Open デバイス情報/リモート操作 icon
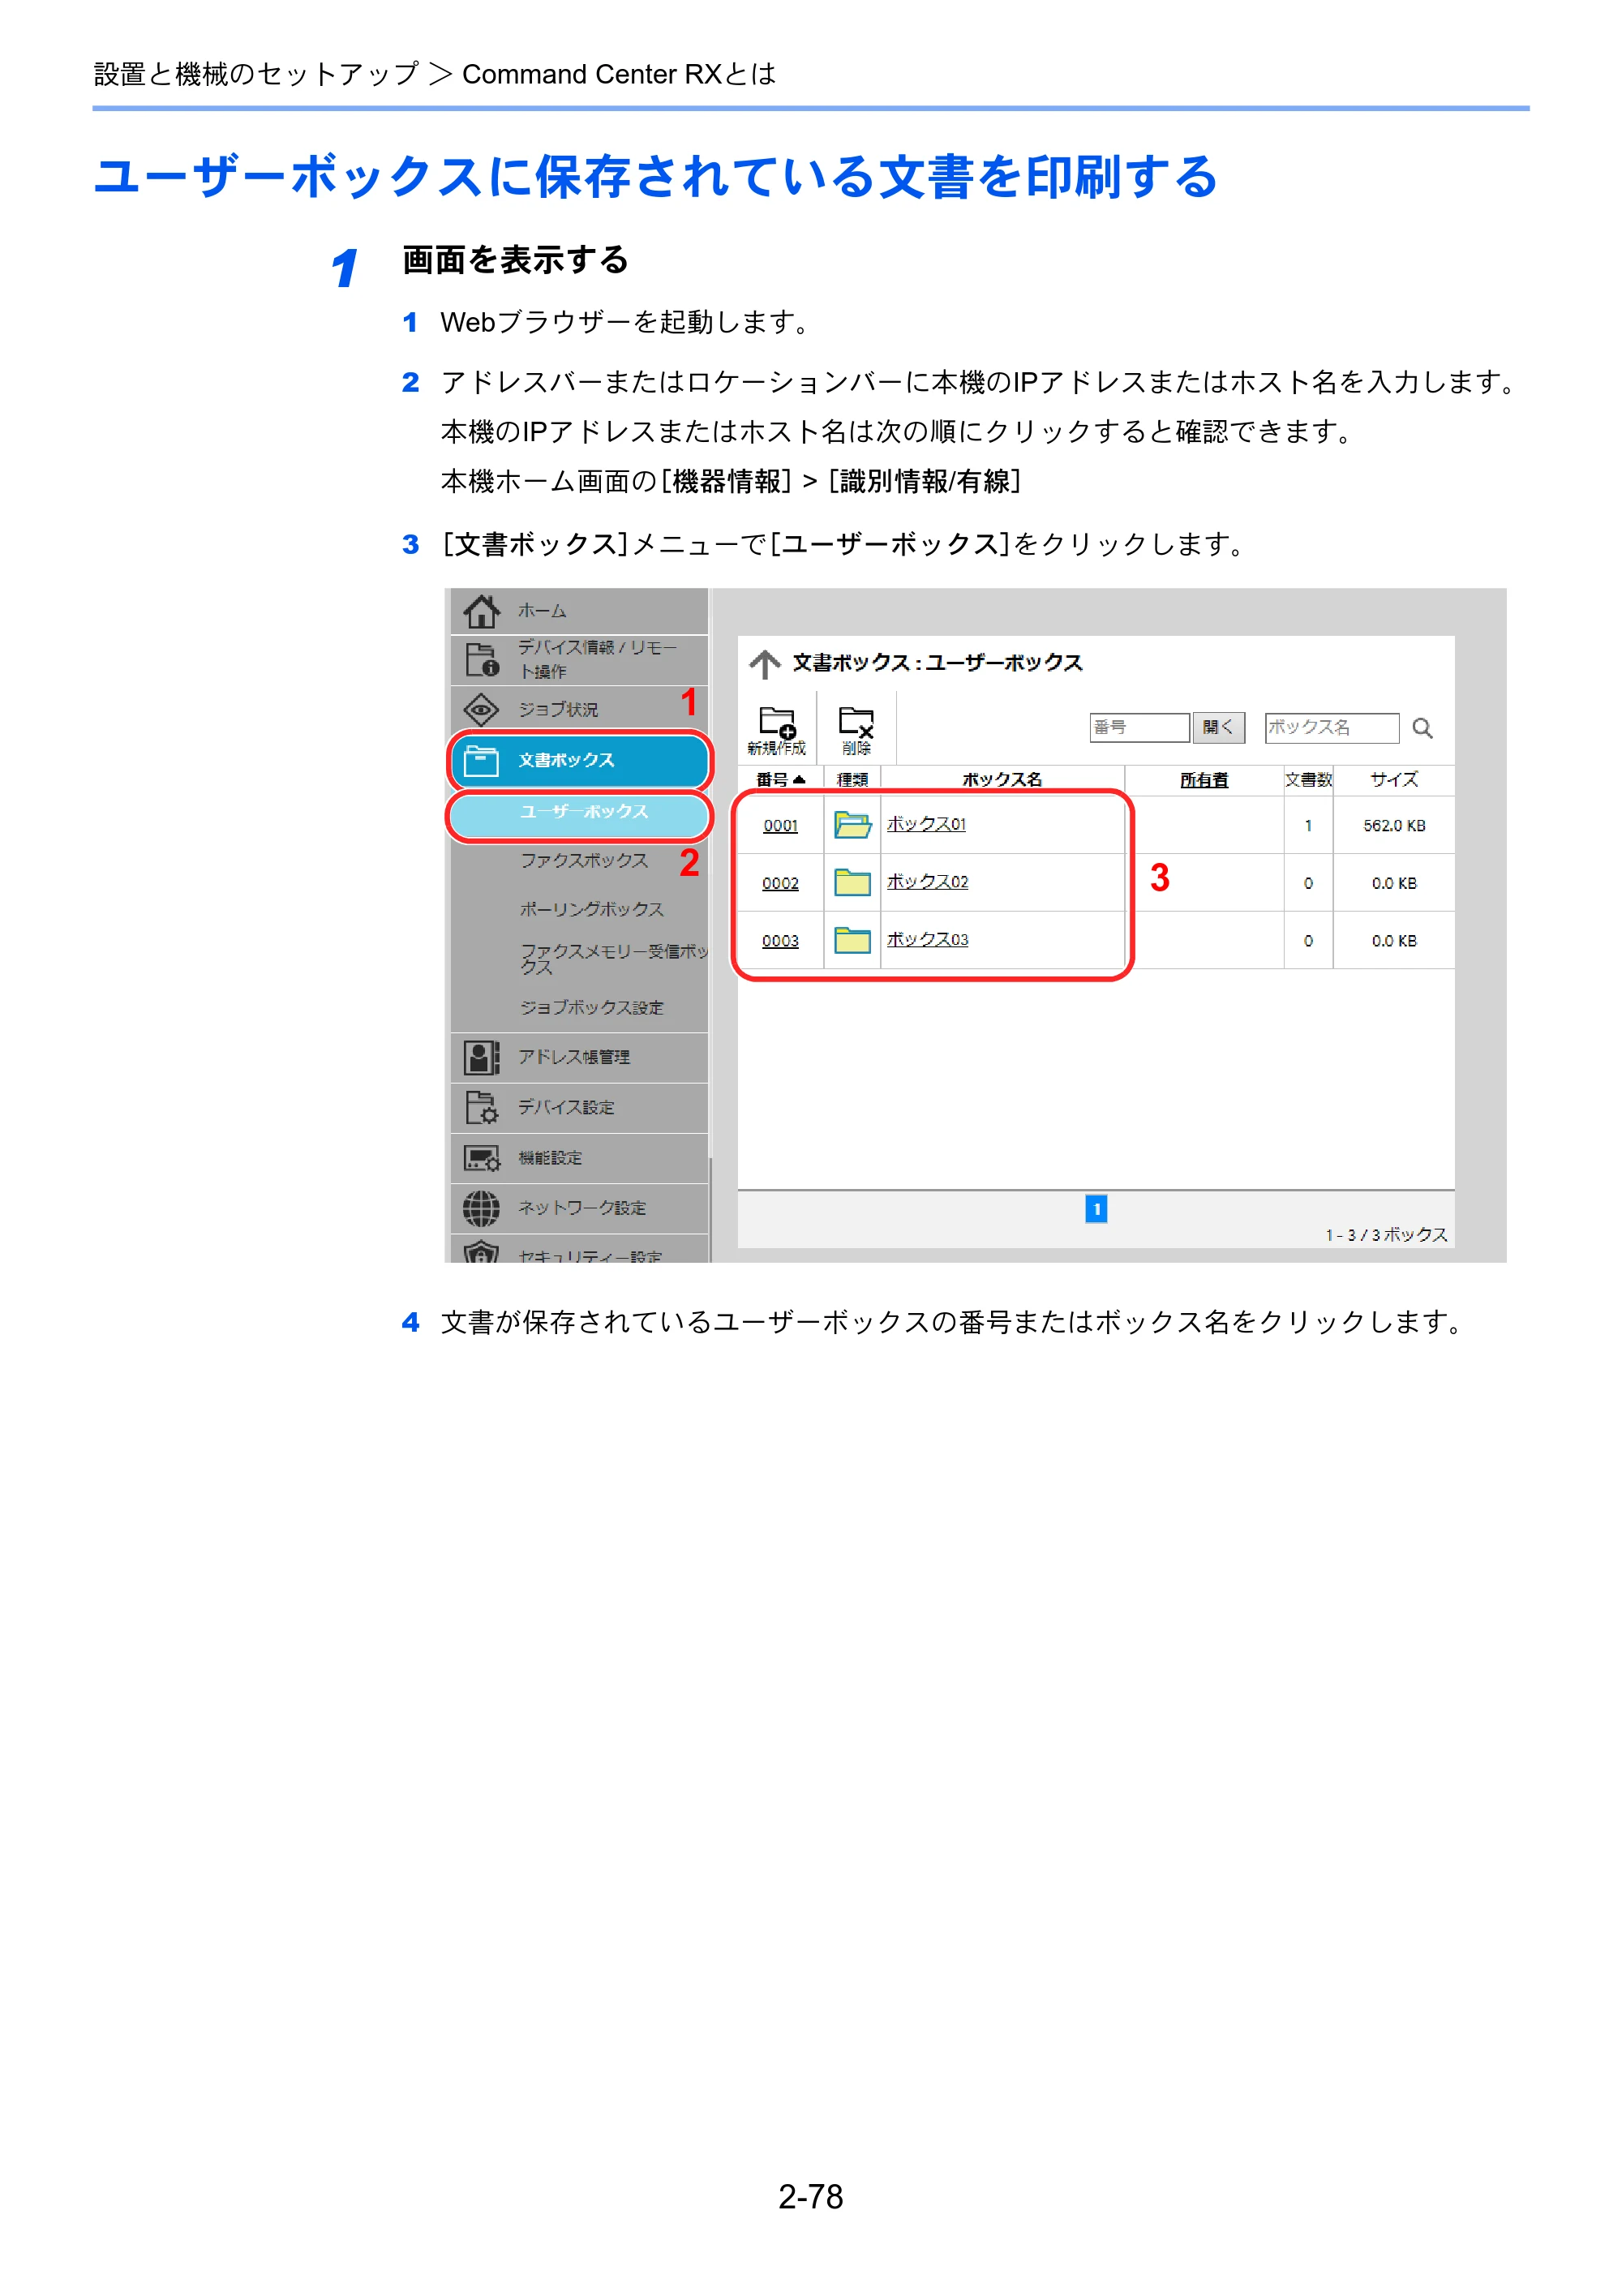Image resolution: width=1622 pixels, height=2296 pixels. click(x=481, y=660)
